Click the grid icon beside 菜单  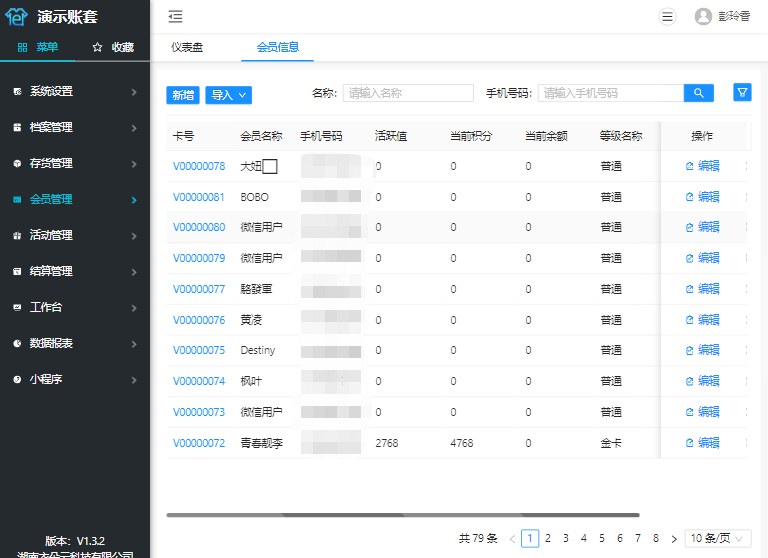tap(22, 47)
